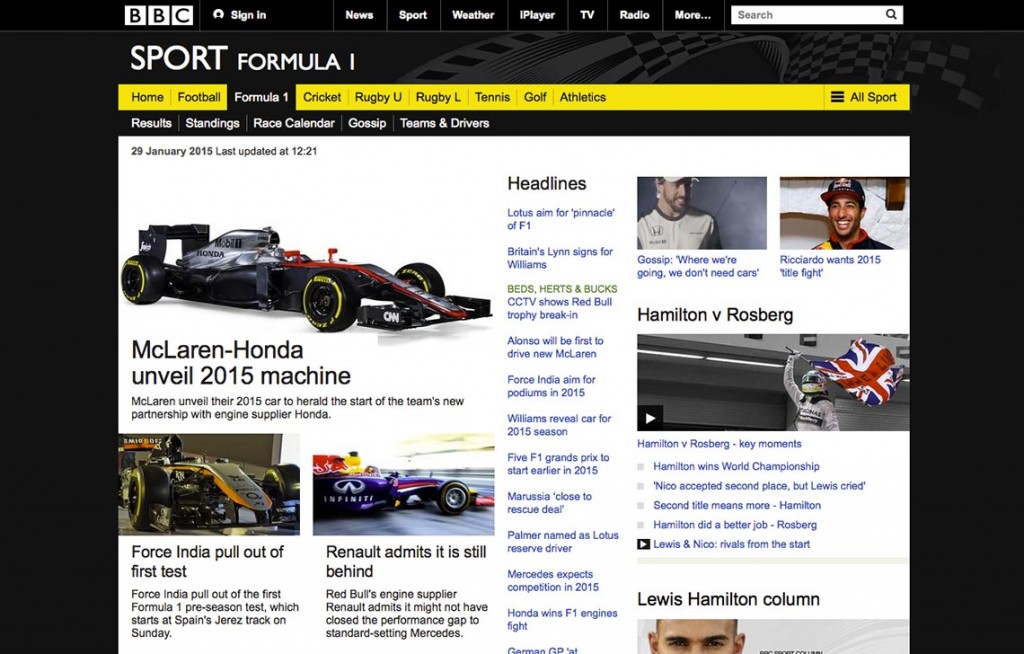This screenshot has width=1024, height=654.
Task: Switch to the sport Home tab
Action: [x=147, y=97]
